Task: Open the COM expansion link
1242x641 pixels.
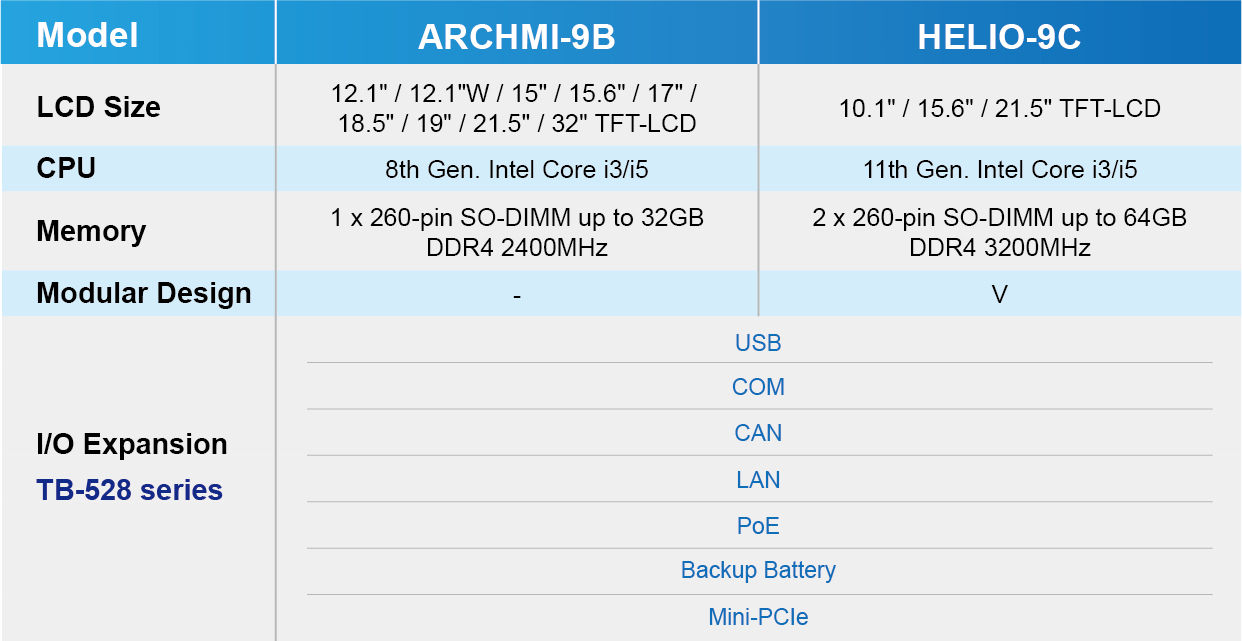Action: point(758,387)
